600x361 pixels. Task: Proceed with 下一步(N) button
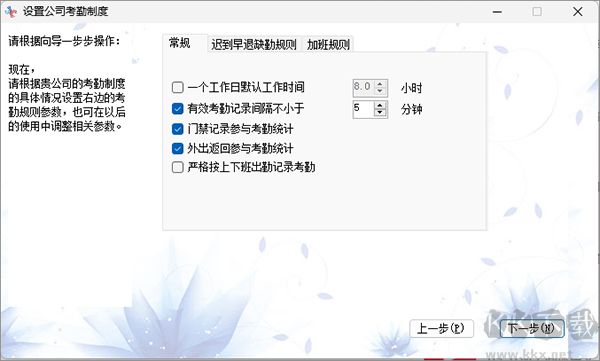click(532, 328)
